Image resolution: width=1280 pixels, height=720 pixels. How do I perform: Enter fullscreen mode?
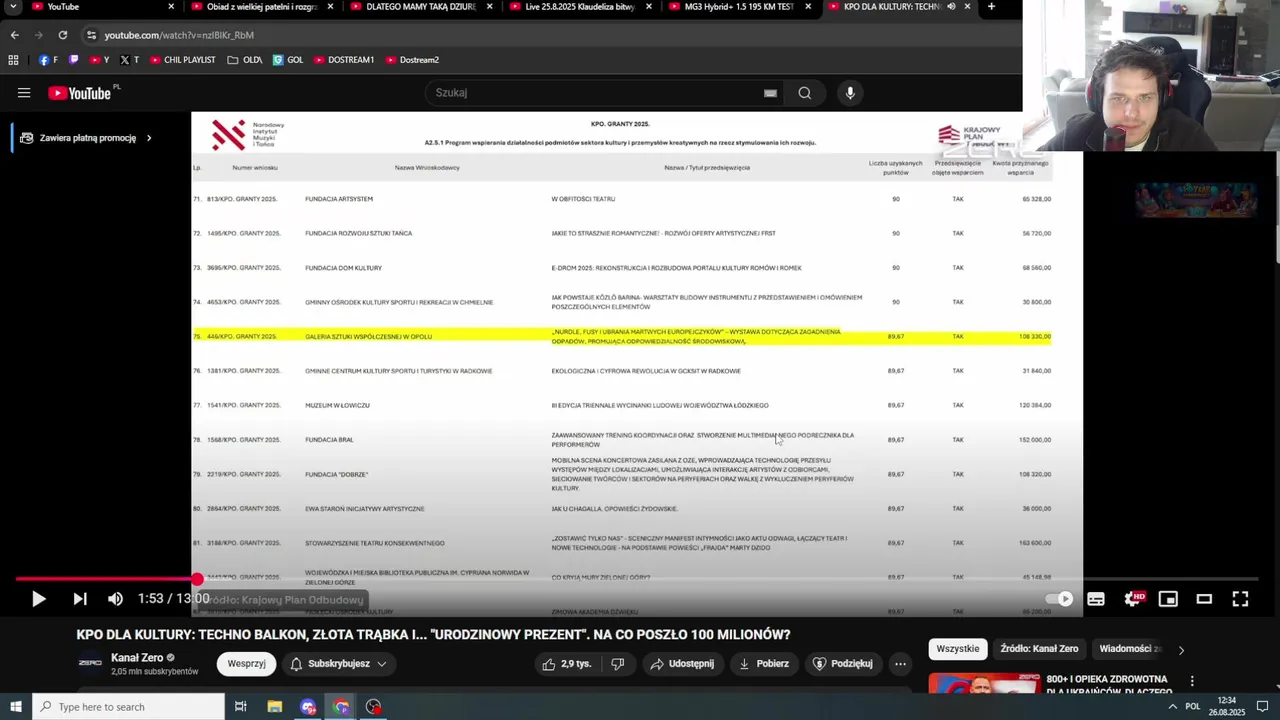pyautogui.click(x=1240, y=599)
